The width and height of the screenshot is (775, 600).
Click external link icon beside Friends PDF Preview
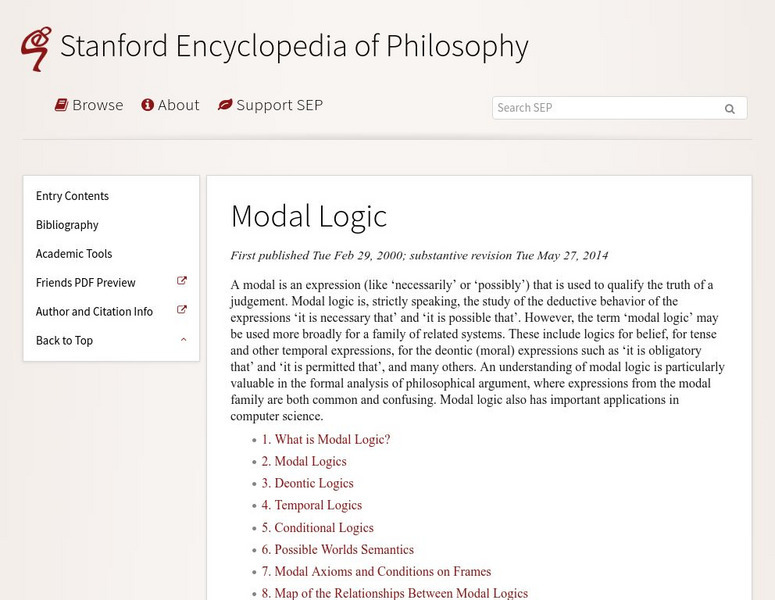coord(182,282)
